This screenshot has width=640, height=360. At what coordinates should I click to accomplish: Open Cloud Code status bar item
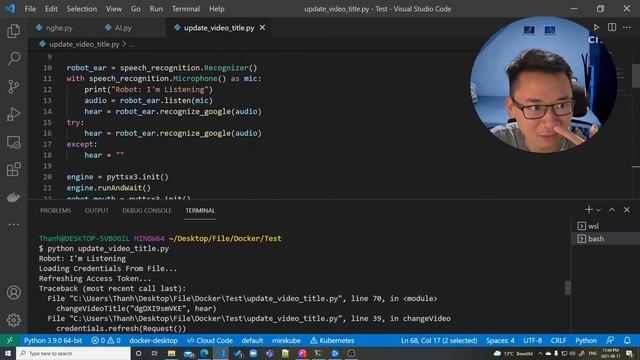point(210,340)
